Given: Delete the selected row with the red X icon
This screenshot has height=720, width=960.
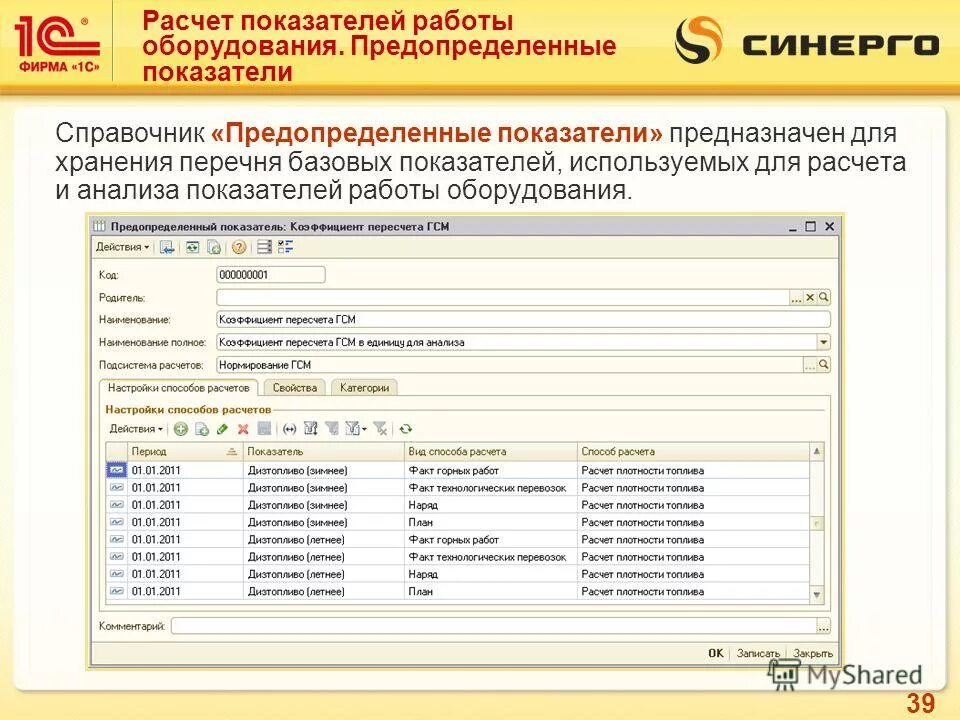Looking at the screenshot, I should [242, 428].
